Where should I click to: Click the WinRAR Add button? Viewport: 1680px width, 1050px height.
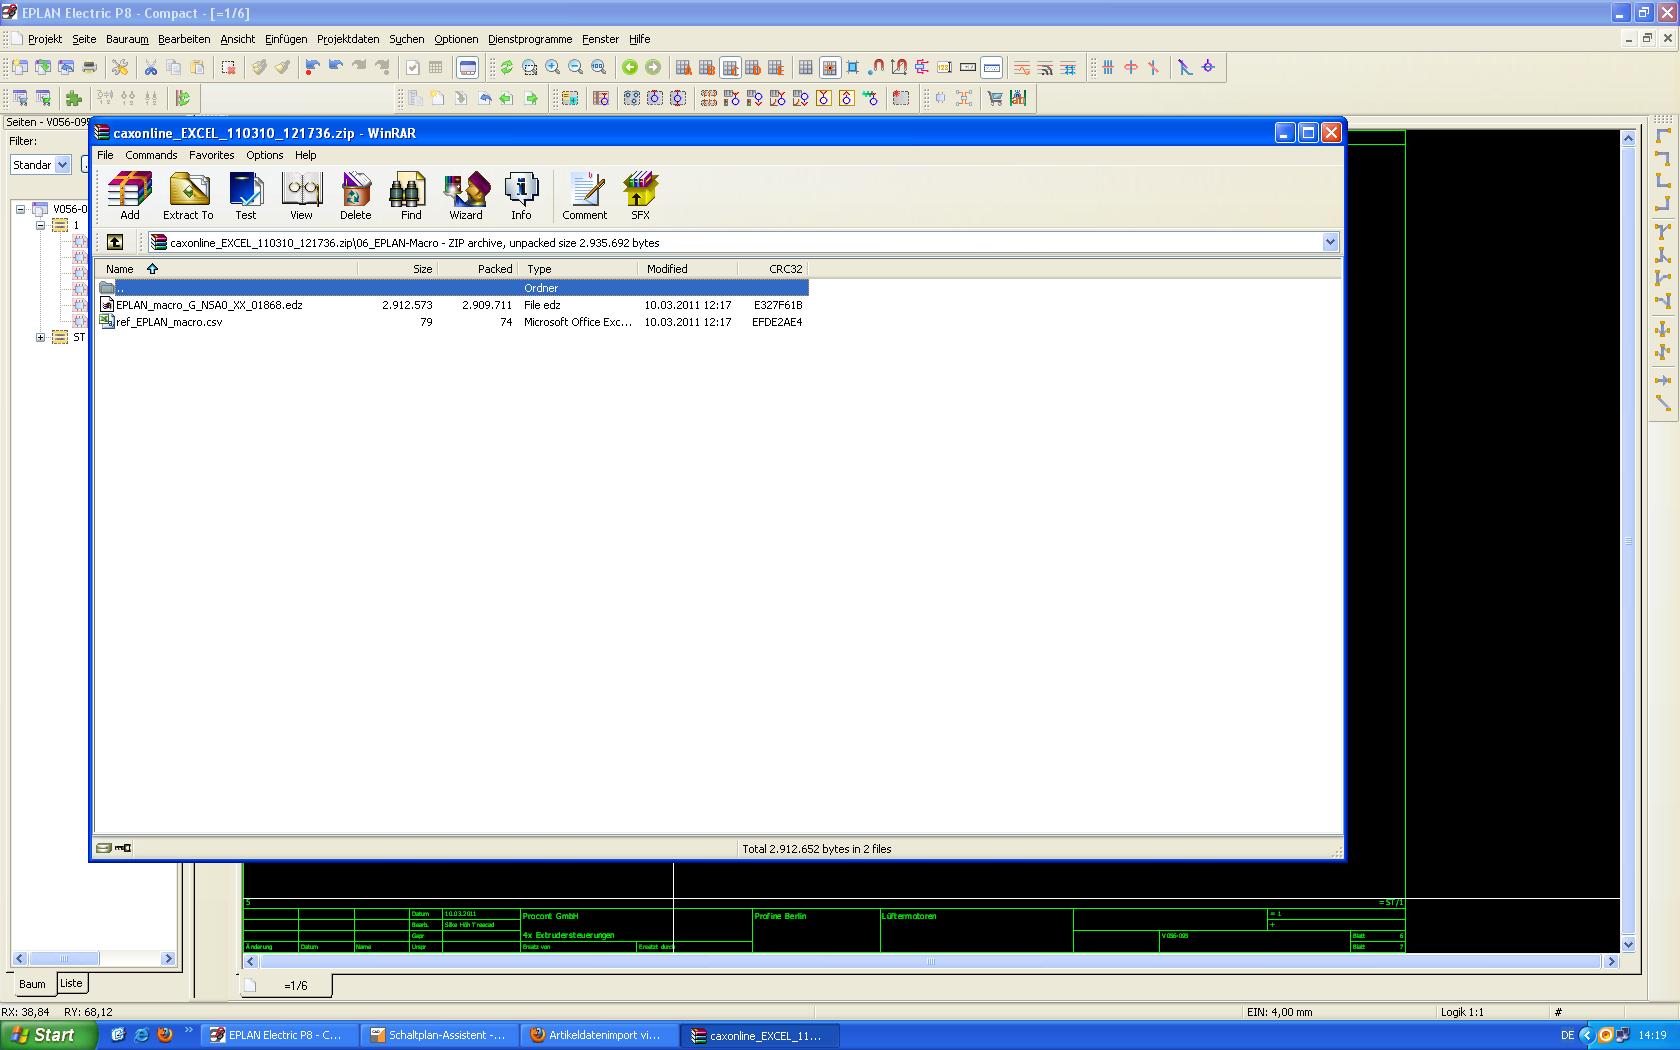click(130, 196)
